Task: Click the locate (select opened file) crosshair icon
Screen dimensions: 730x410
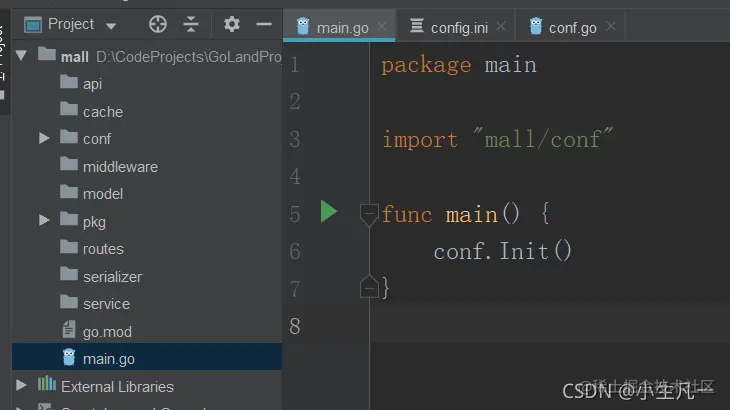Action: 158,24
